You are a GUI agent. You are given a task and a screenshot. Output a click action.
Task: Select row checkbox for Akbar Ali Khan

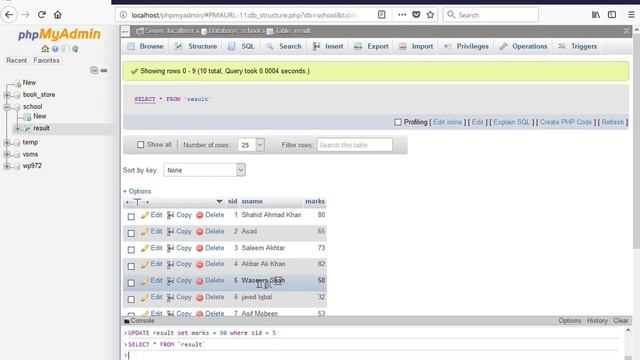pyautogui.click(x=131, y=266)
